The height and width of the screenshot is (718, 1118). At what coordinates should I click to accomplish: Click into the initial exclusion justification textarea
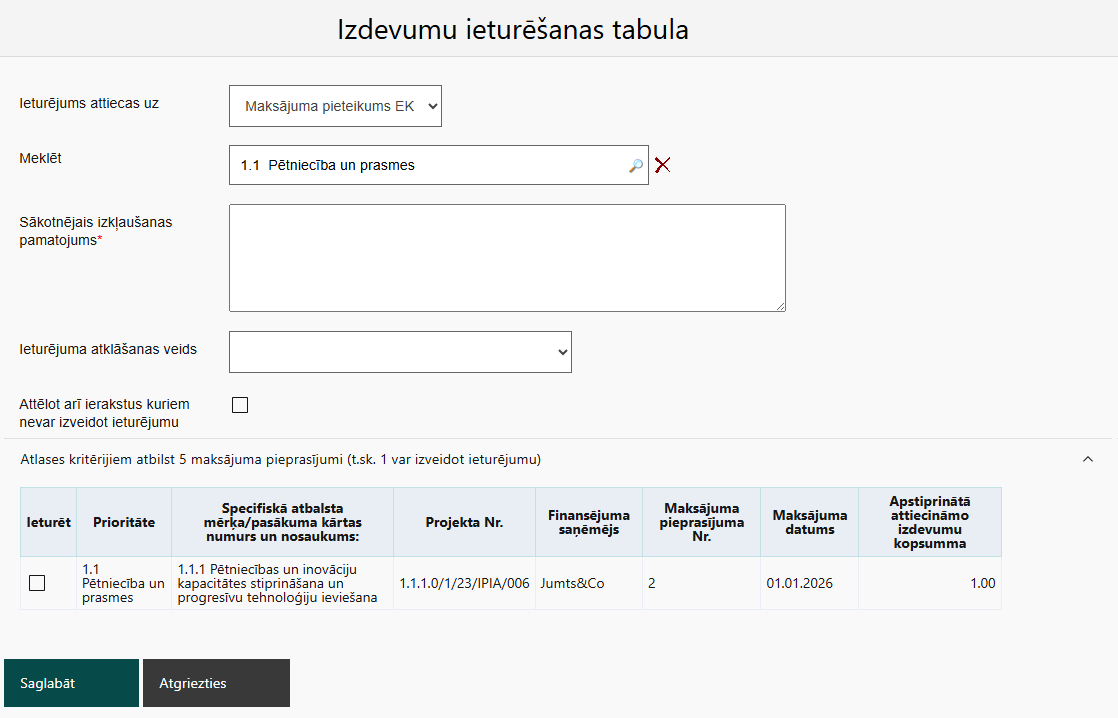[x=507, y=258]
